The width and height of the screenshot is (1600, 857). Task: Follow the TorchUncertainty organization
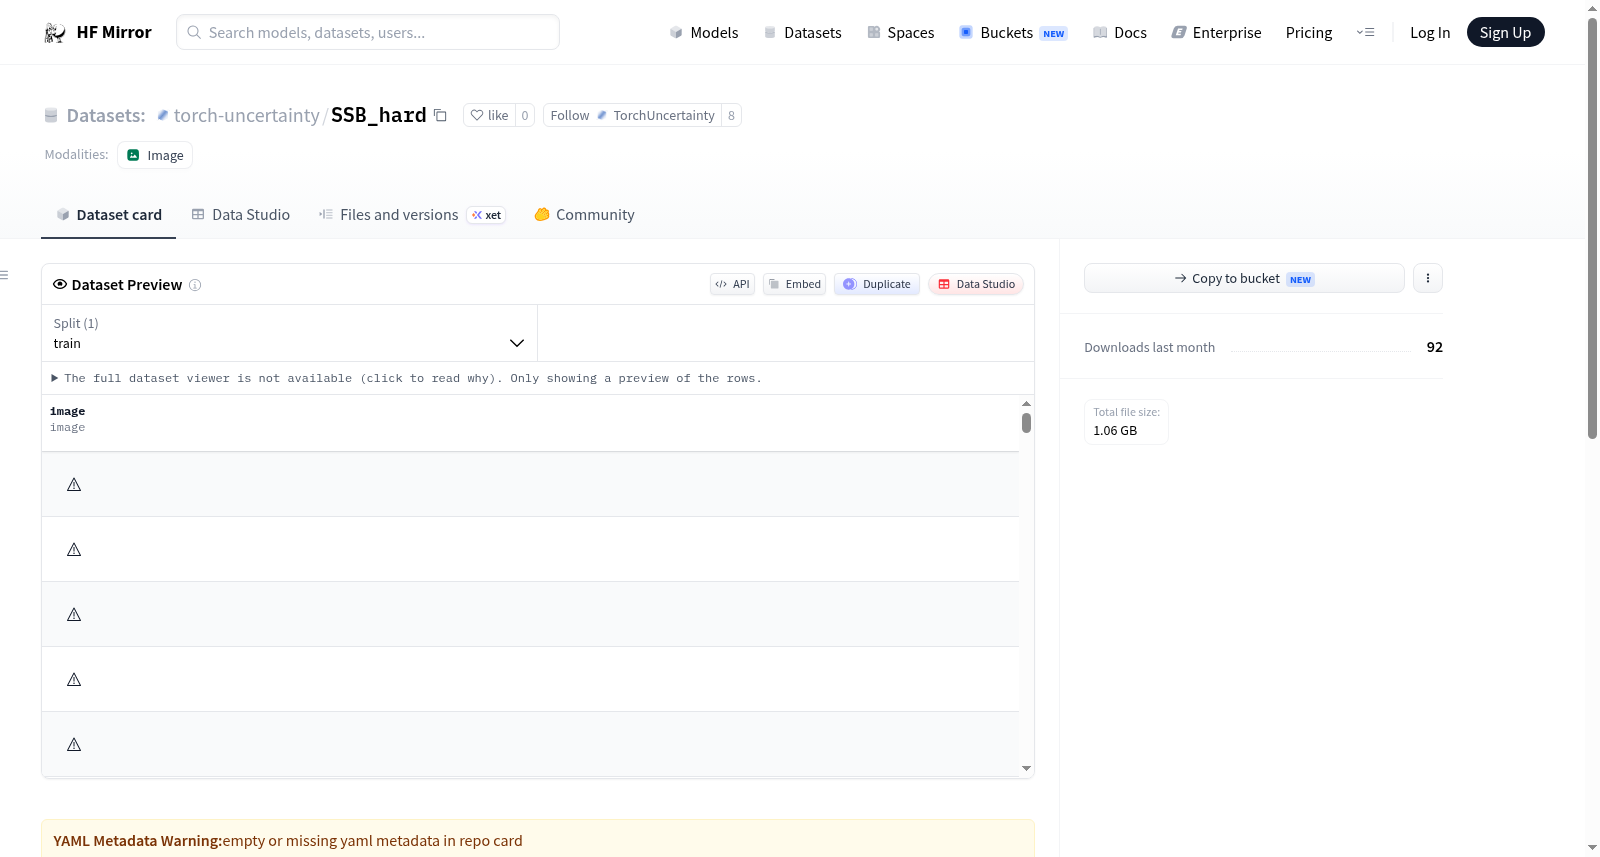(x=633, y=115)
